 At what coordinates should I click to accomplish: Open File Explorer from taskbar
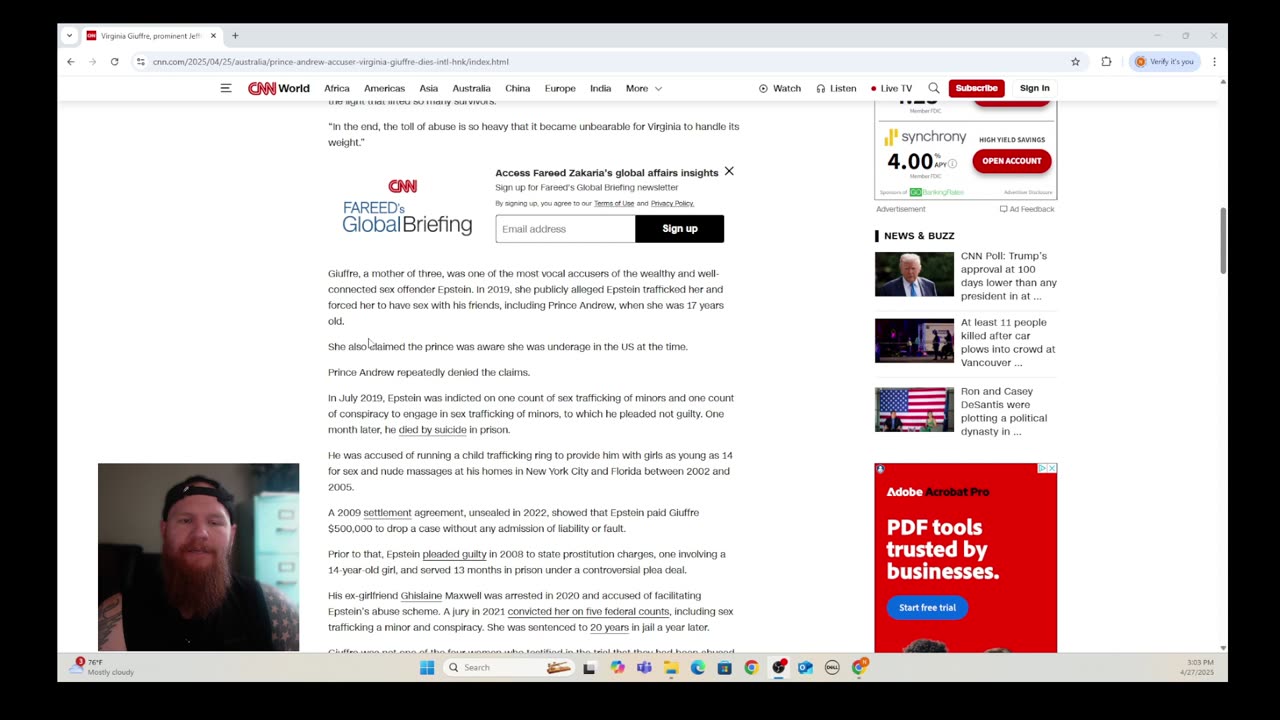671,667
